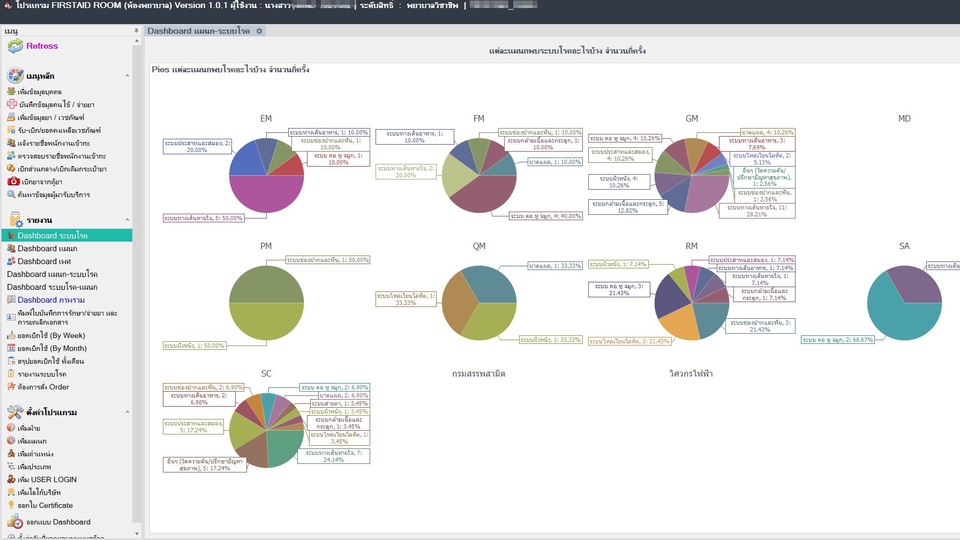Click the magenta slice of the EM pie
The width and height of the screenshot is (960, 540).
pos(266,193)
